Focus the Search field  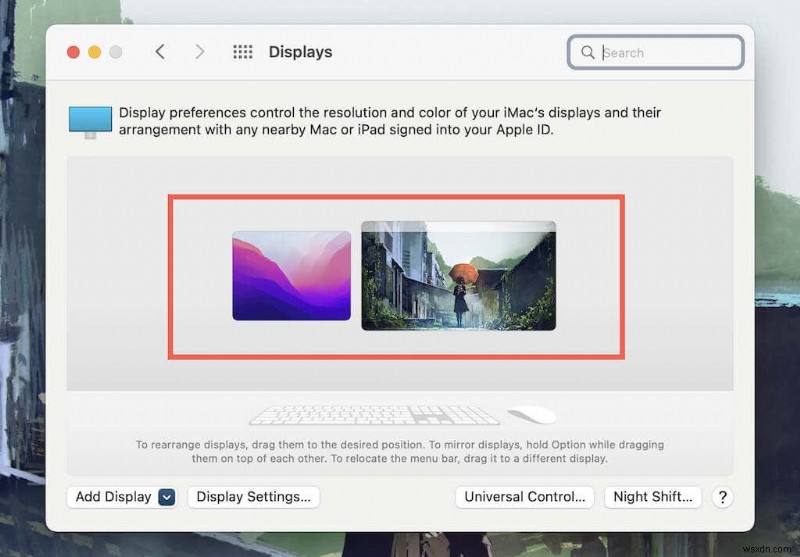(655, 52)
